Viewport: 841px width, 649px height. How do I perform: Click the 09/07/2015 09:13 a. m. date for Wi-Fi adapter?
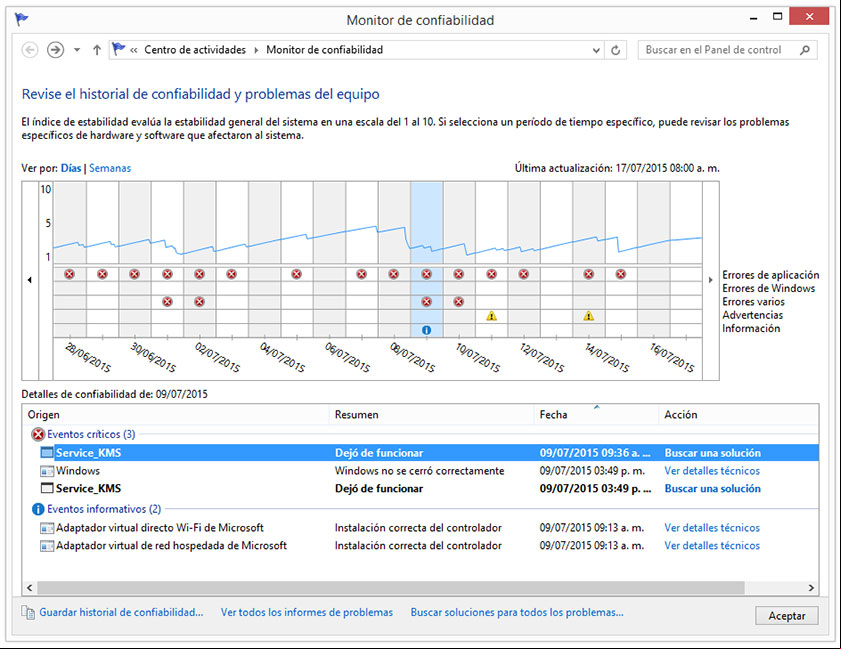coord(592,528)
